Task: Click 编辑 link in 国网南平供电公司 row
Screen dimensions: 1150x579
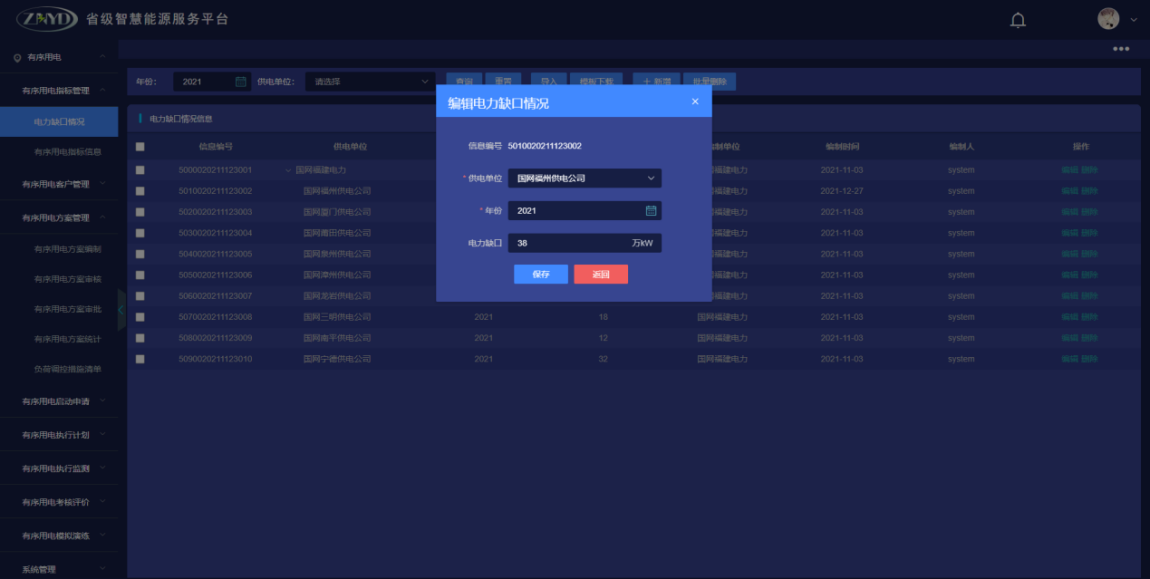Action: [x=1070, y=338]
